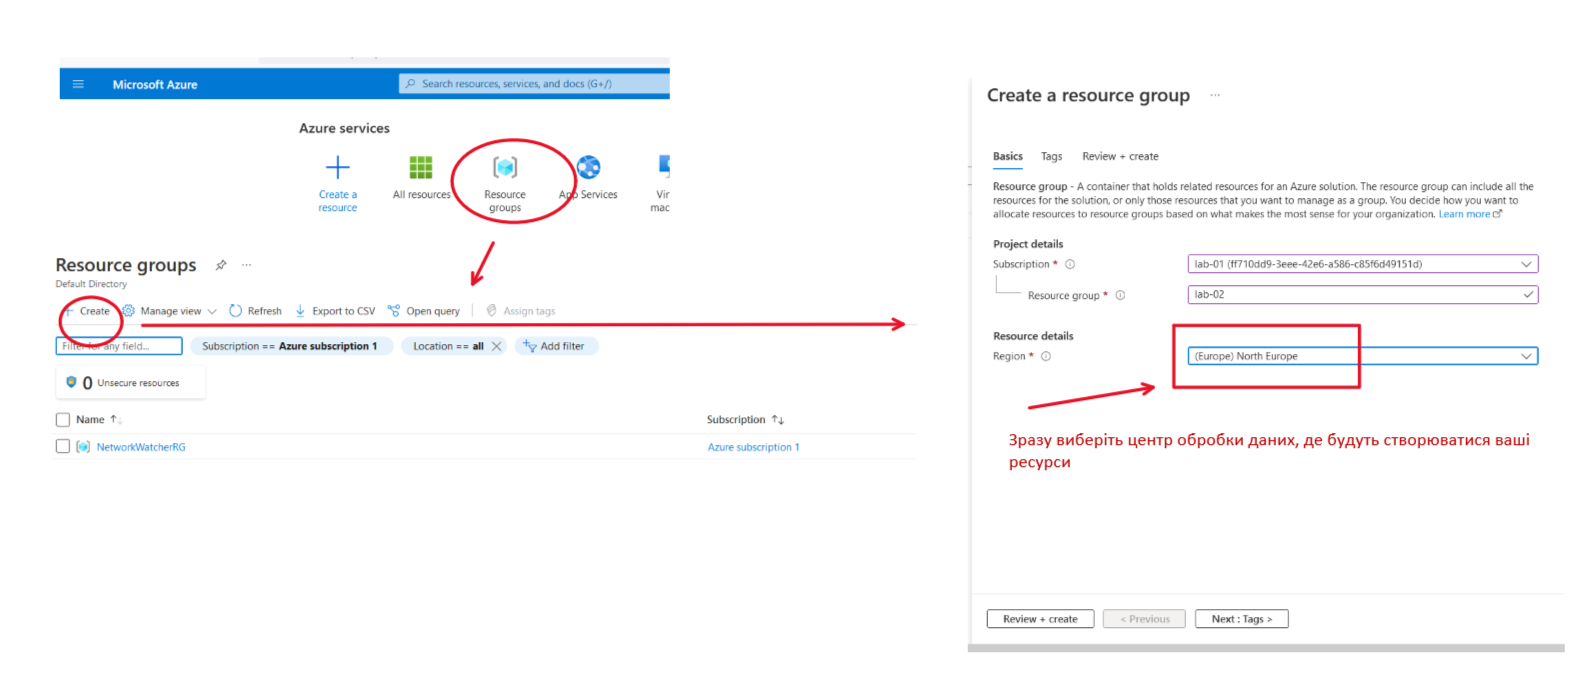Click the Refresh toolbar icon
This screenshot has width=1586, height=674.
tap(236, 311)
